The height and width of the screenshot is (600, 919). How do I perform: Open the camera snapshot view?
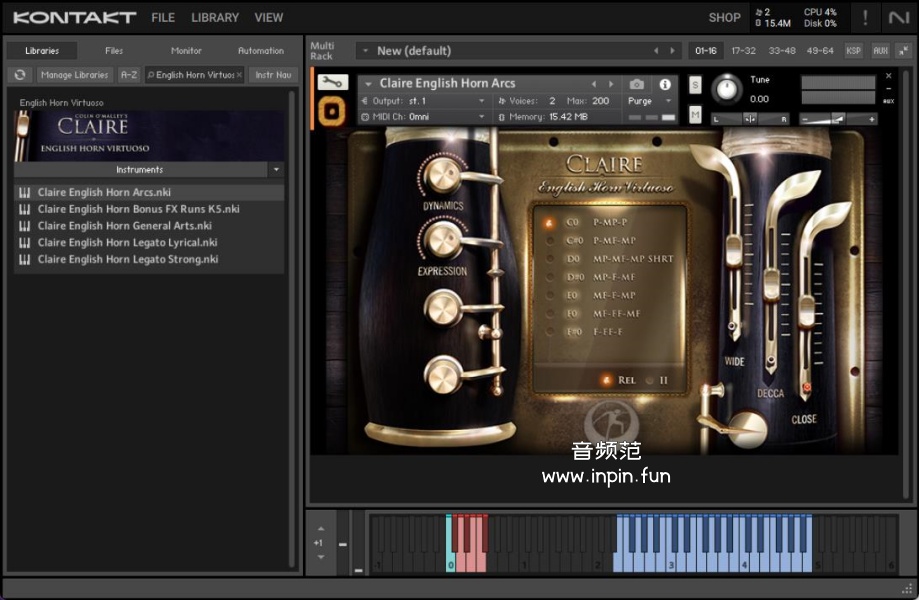click(x=637, y=85)
